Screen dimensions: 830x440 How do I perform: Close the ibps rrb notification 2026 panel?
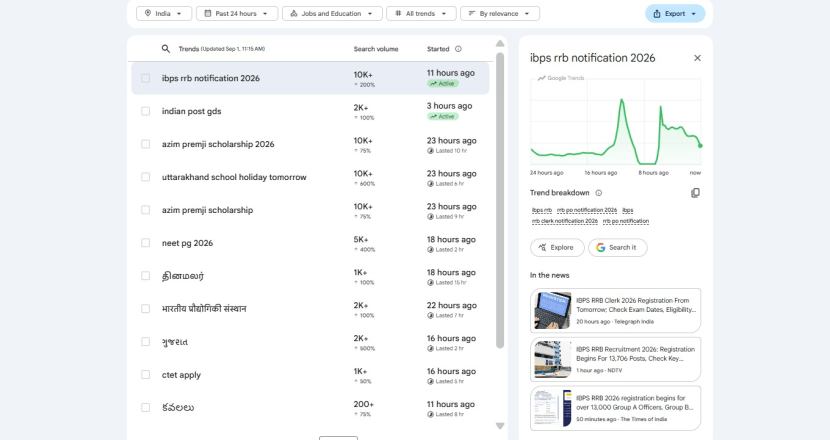(x=697, y=58)
